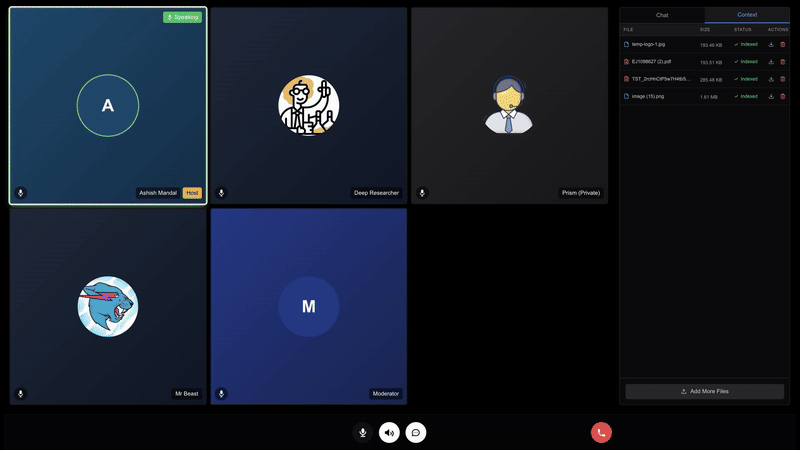Select the Prism (Private) participant avatar
The image size is (800, 450).
pyautogui.click(x=509, y=105)
